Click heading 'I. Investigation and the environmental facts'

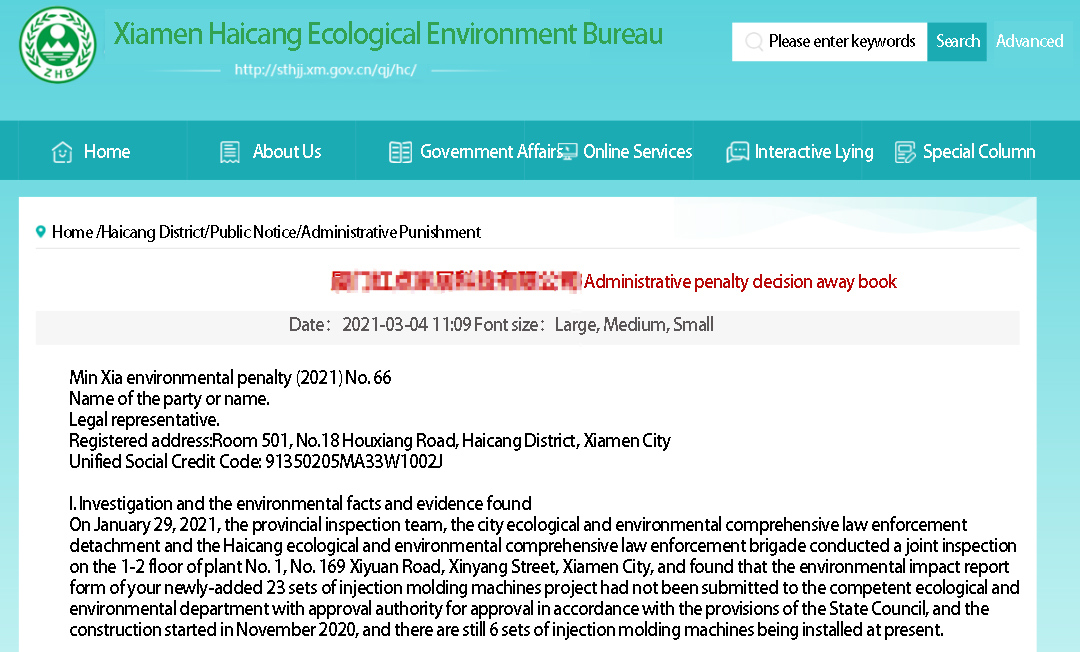pos(300,503)
